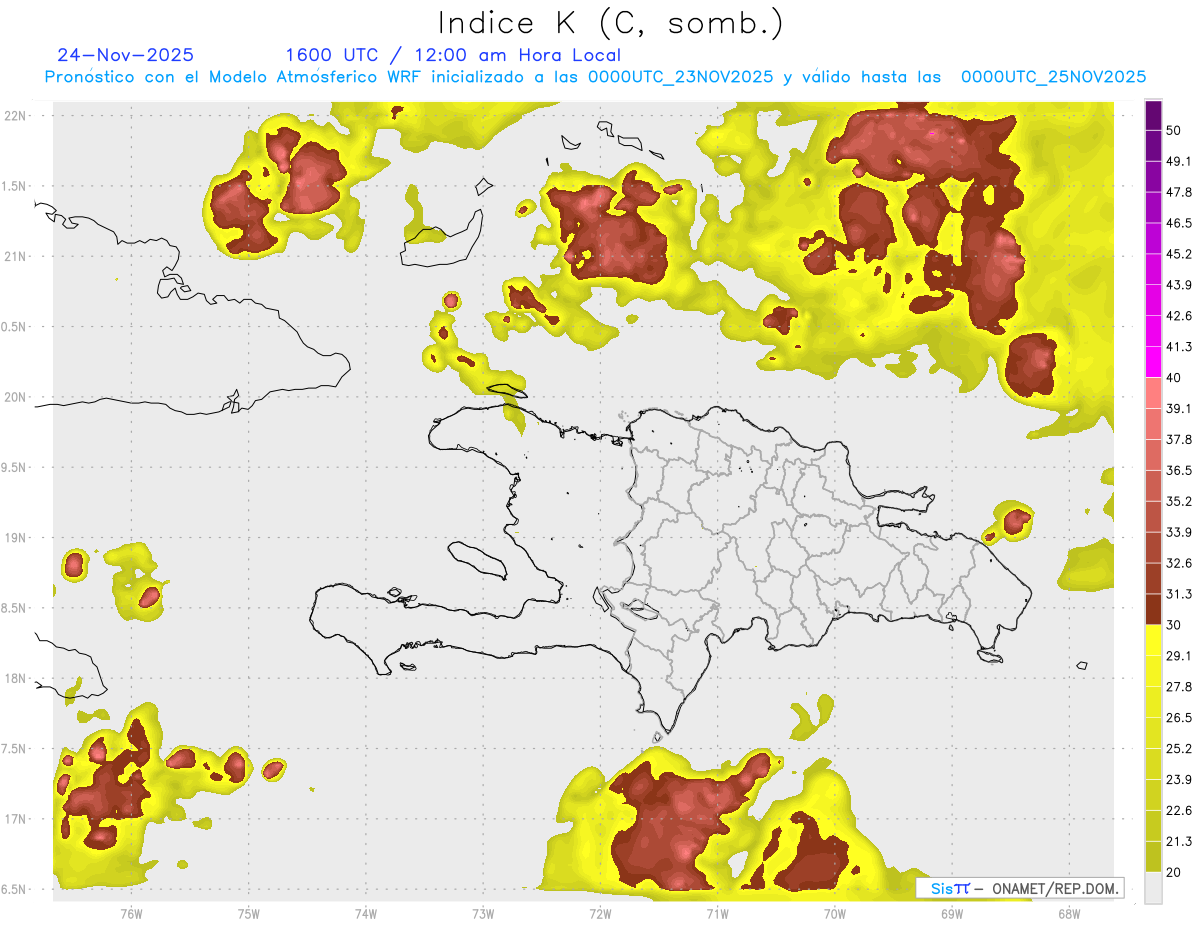Click the color bar value "31.3"
This screenshot has height=927, width=1200.
pyautogui.click(x=1179, y=594)
